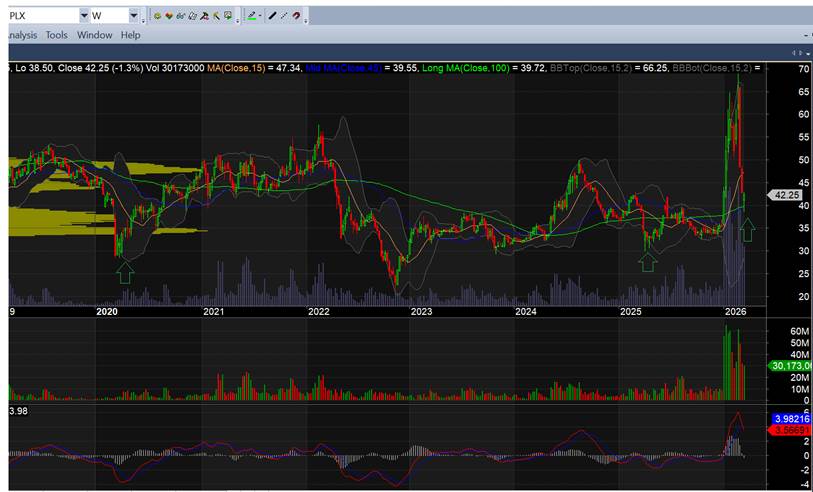Click the heart-shaped favorites icon
This screenshot has width=813, height=492.
click(x=168, y=16)
